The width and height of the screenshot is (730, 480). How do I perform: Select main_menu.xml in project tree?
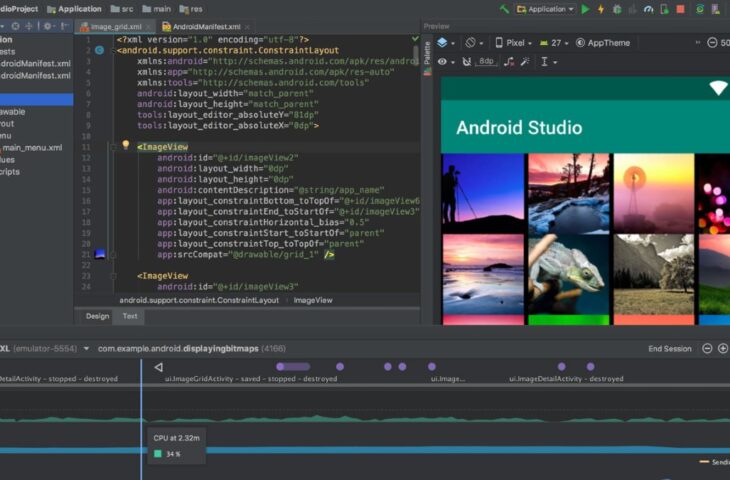[31, 148]
